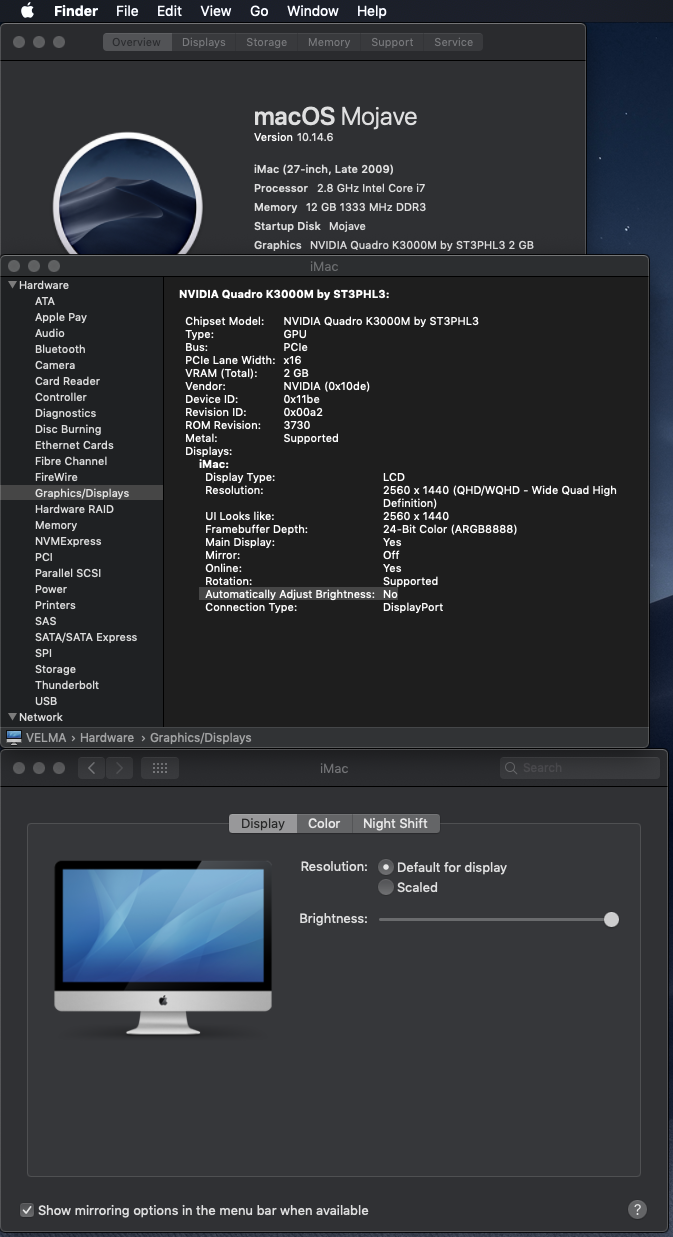Go forward in System Preferences
673x1237 pixels.
click(119, 768)
